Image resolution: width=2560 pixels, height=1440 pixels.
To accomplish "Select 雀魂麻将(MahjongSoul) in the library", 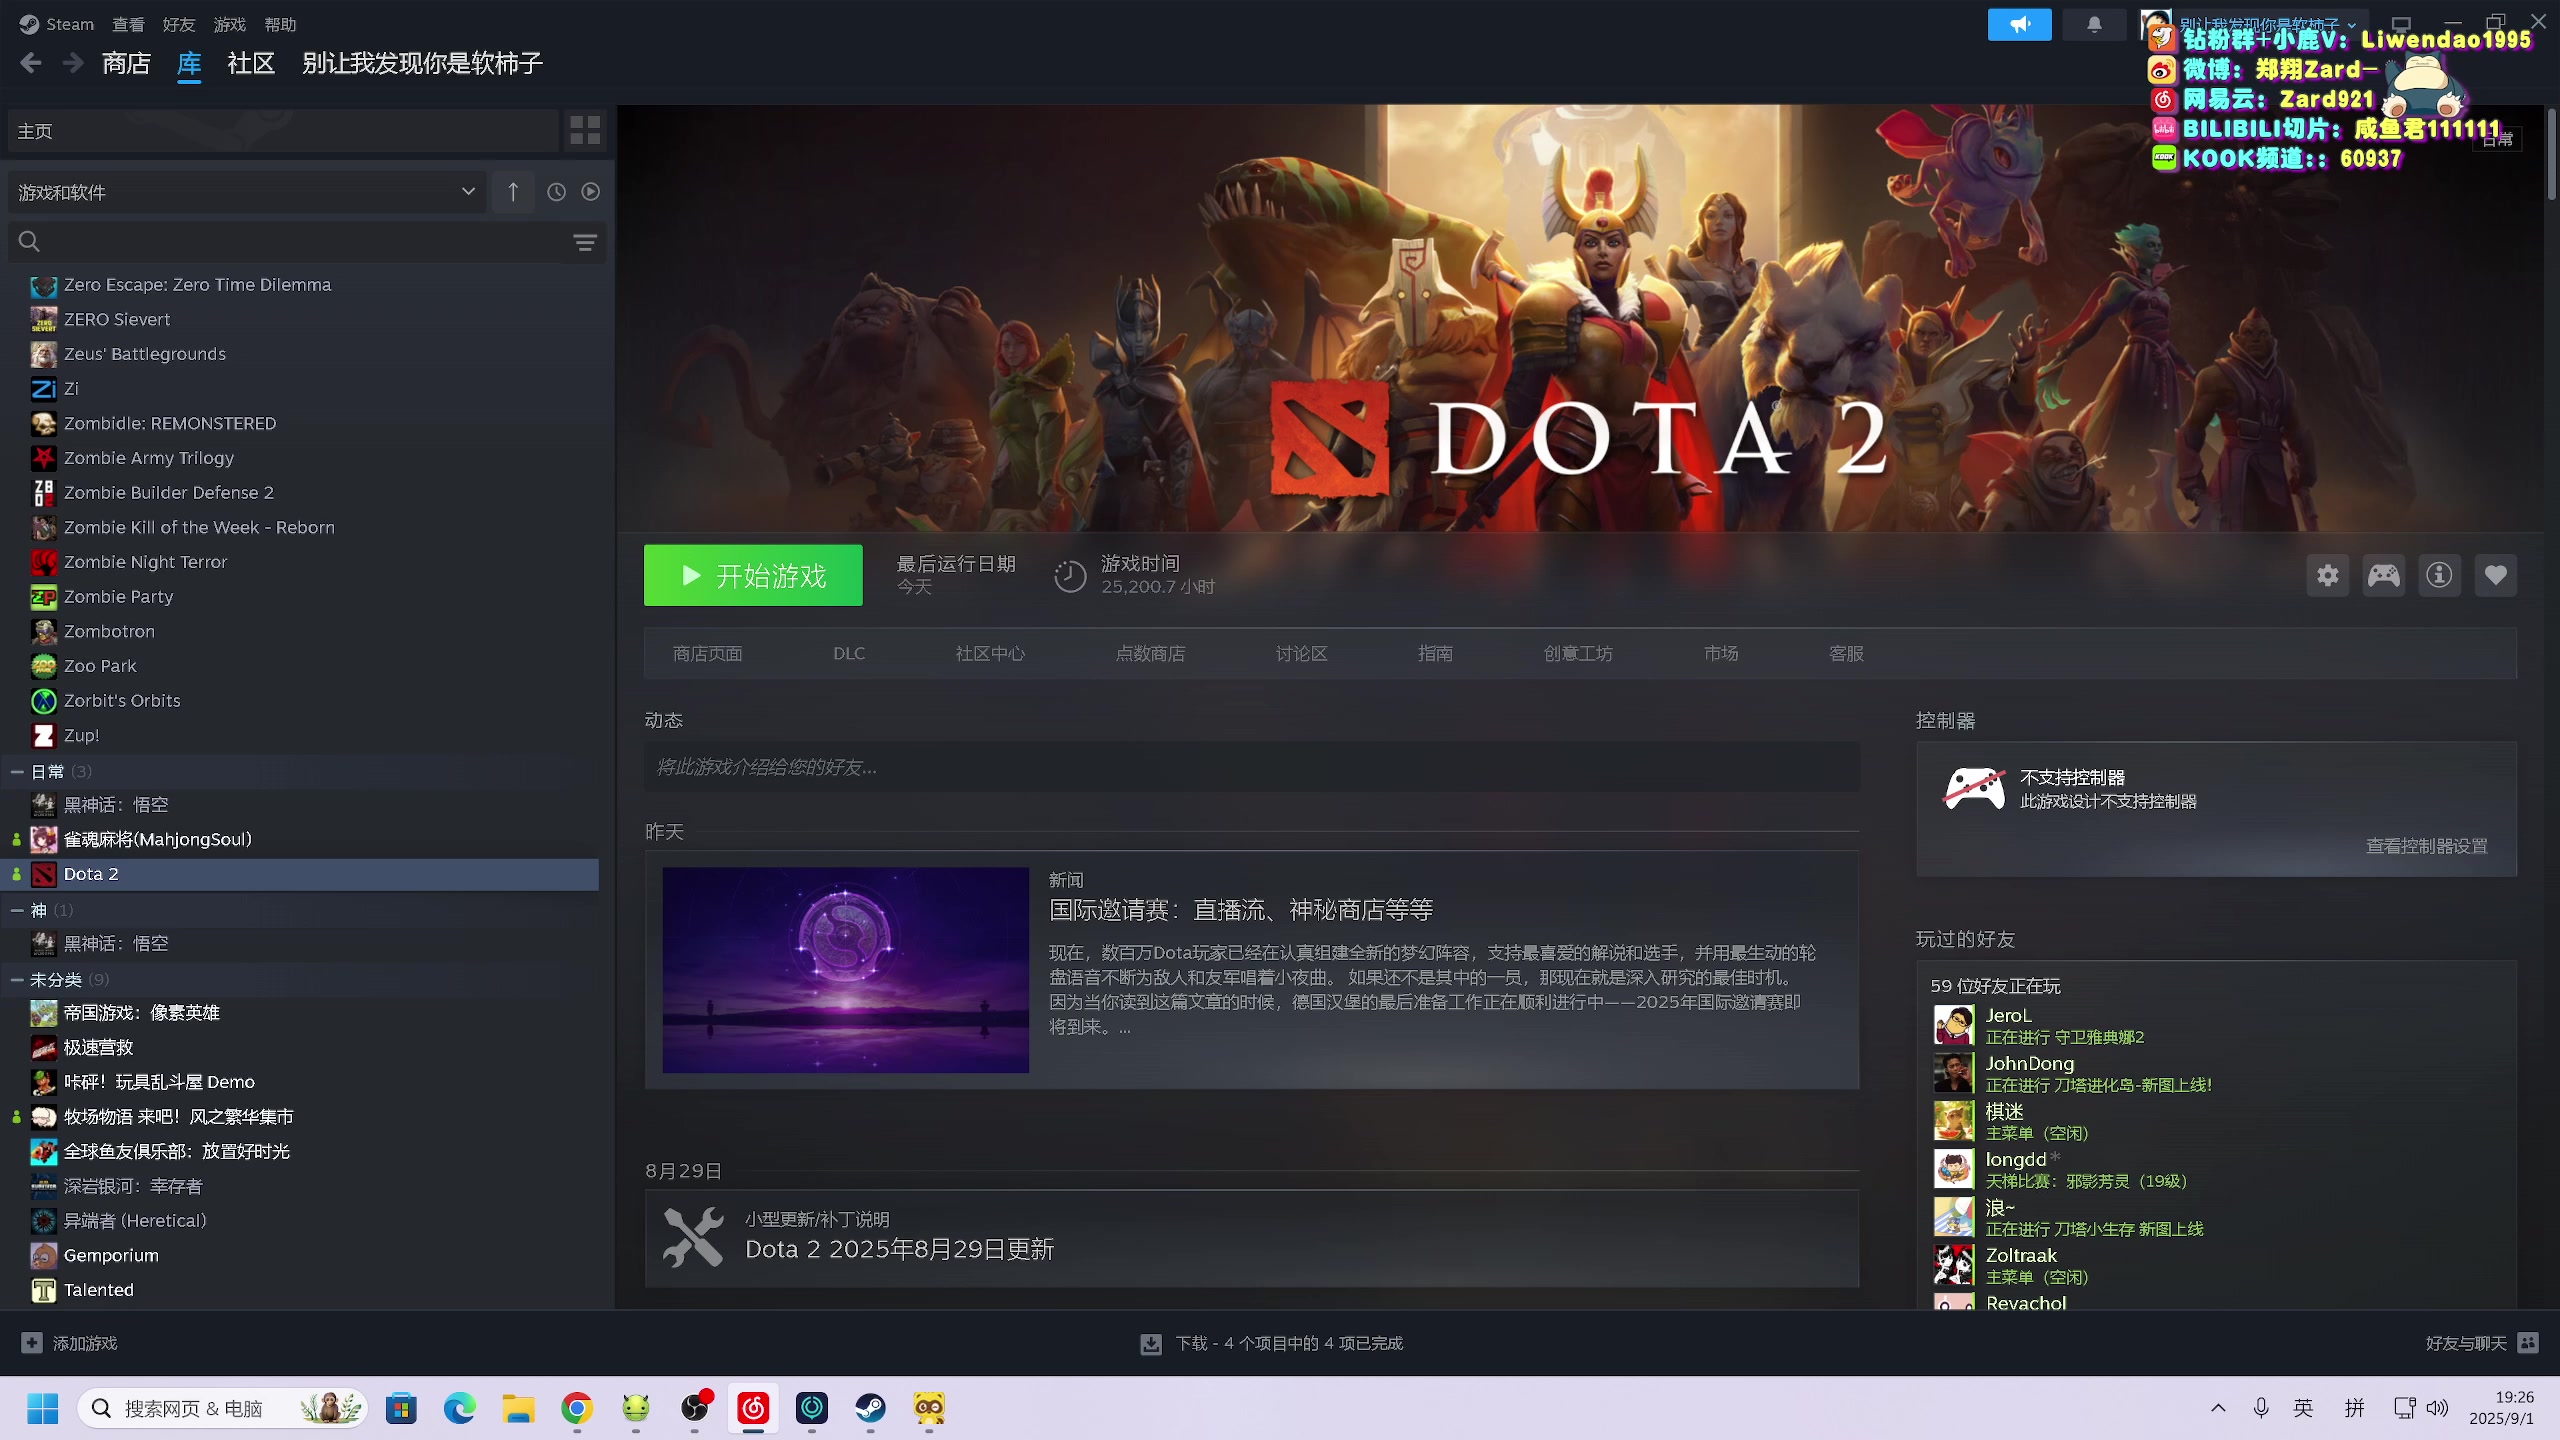I will tap(157, 839).
